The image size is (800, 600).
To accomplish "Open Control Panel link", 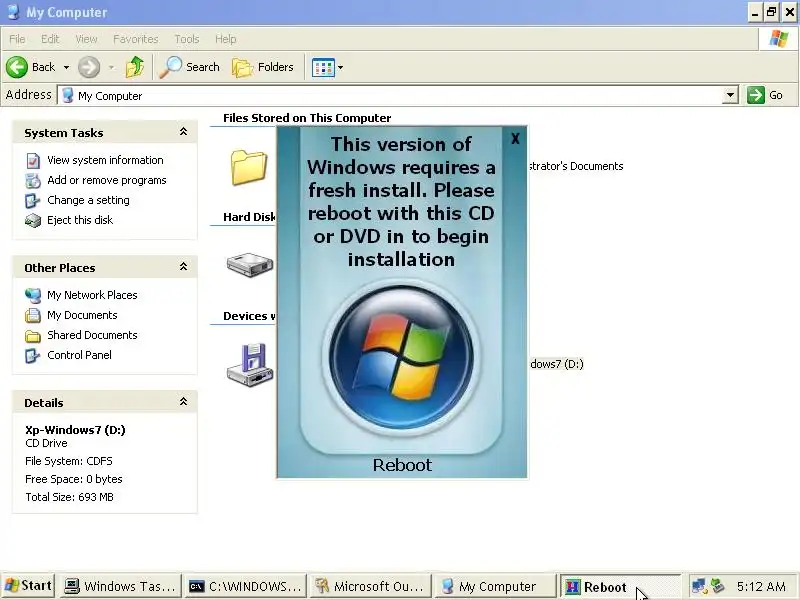I will 79,355.
